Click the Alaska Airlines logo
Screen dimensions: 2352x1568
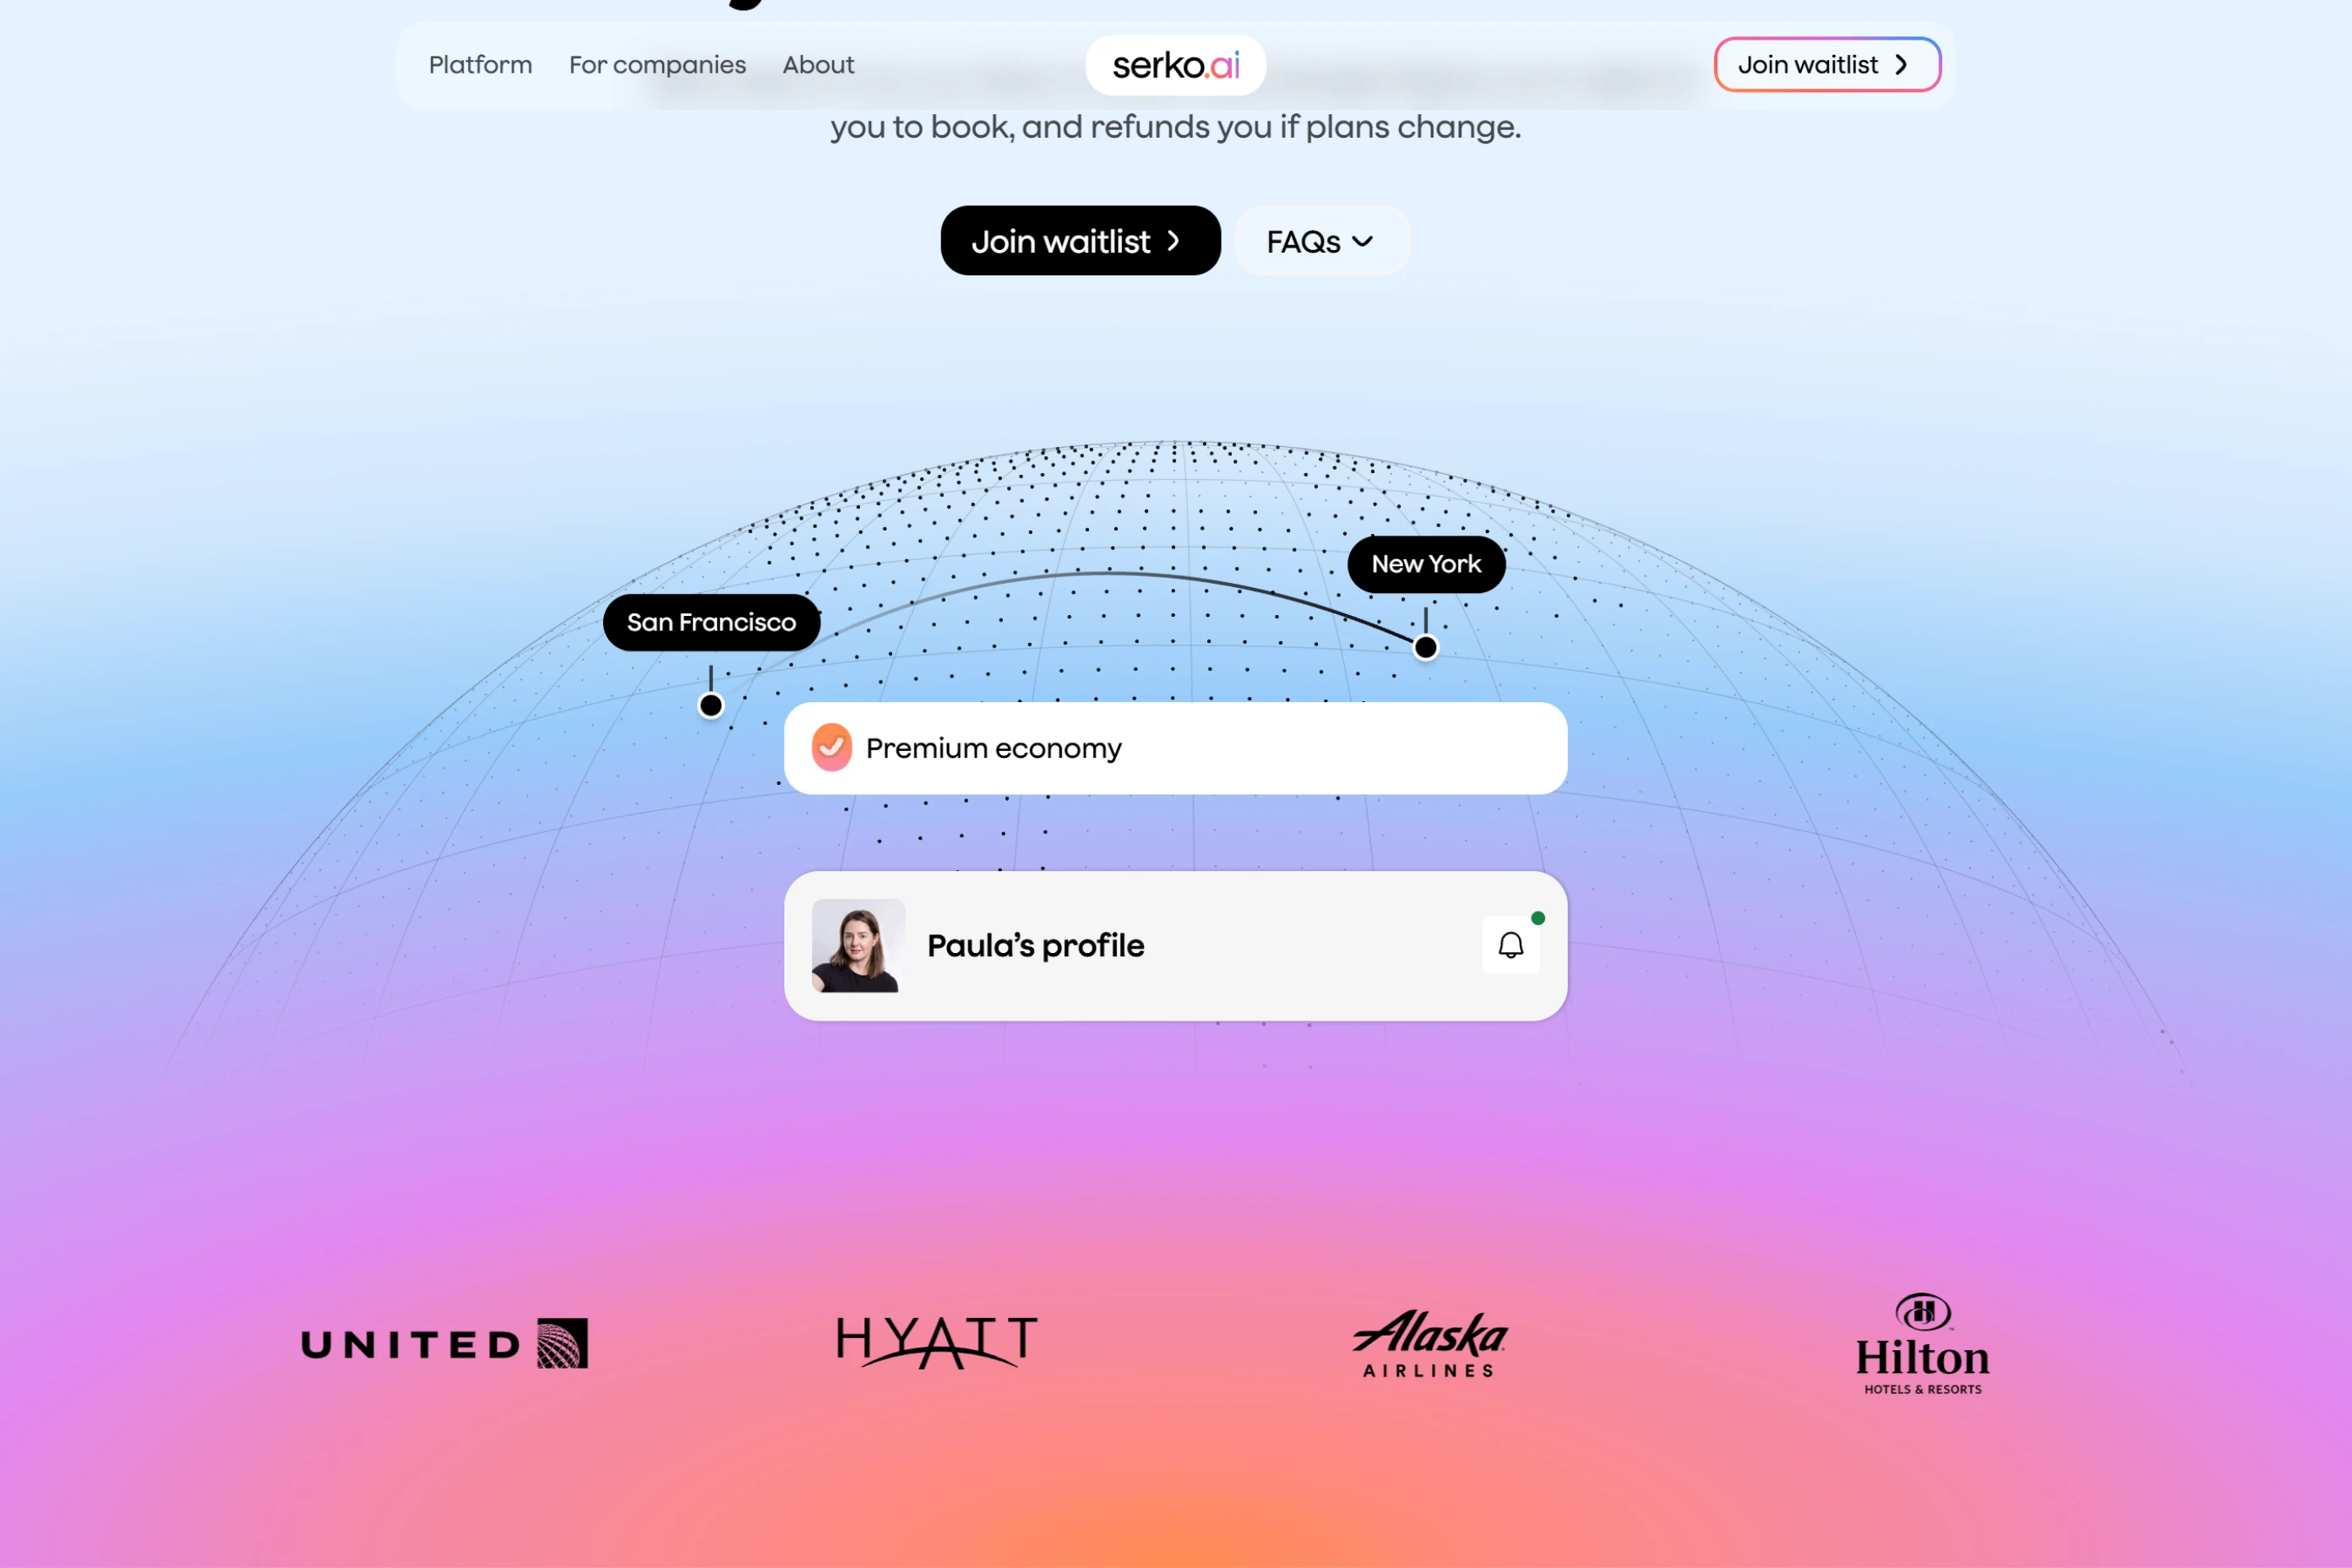coord(1430,1344)
